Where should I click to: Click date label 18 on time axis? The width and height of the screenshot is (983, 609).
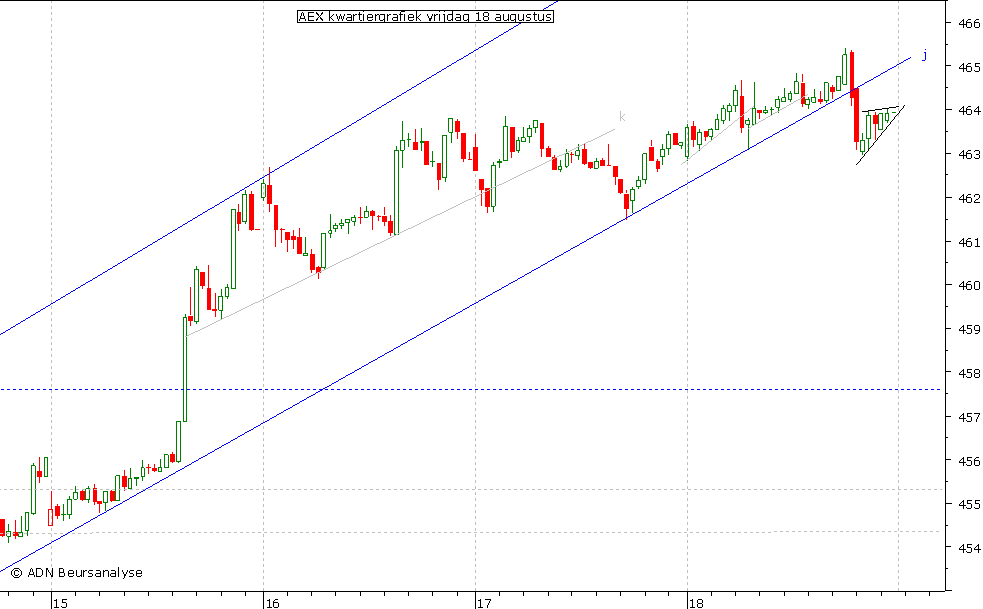pos(697,603)
